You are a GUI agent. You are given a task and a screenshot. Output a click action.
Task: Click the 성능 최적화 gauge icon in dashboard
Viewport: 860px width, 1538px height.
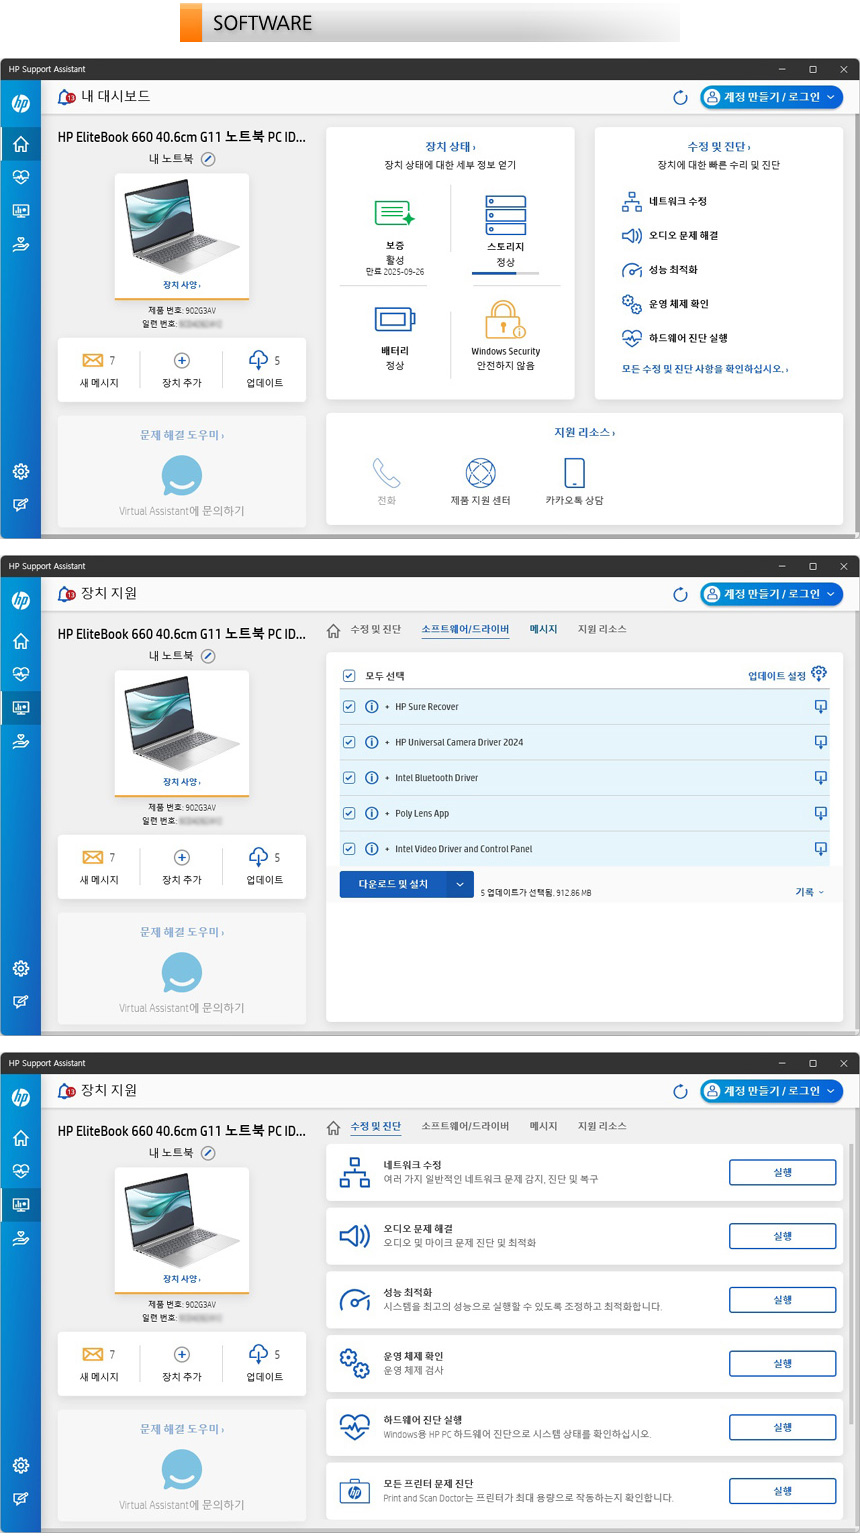[631, 270]
